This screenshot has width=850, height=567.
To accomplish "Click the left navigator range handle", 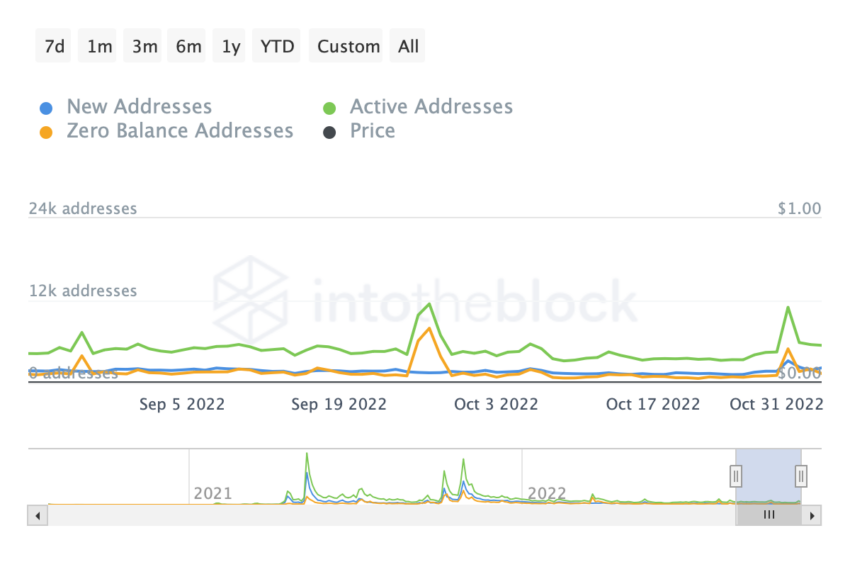I will click(x=736, y=476).
